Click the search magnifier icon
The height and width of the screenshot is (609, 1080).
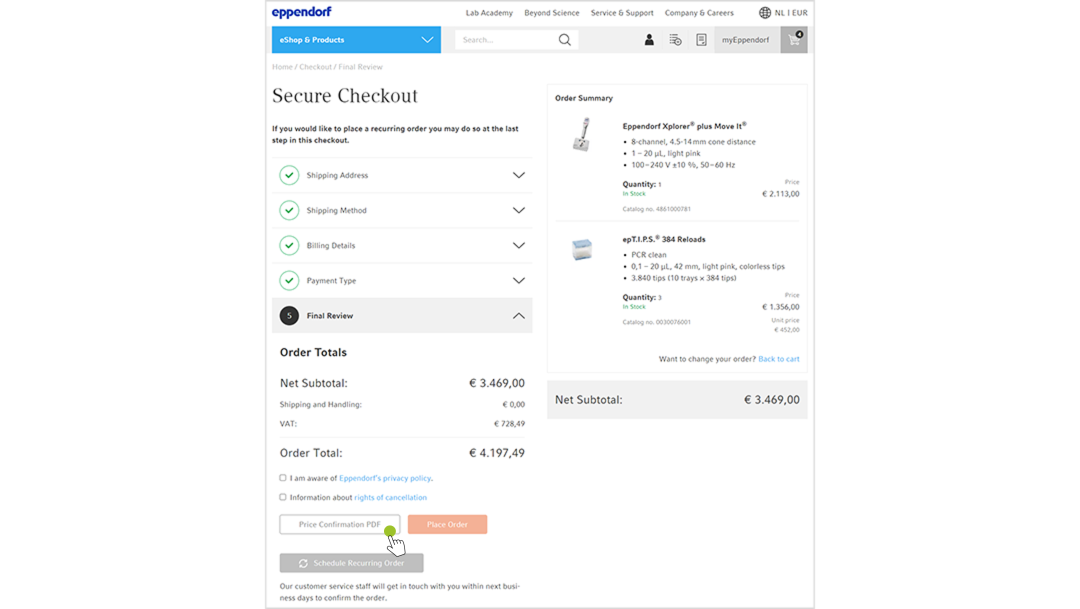click(x=565, y=40)
